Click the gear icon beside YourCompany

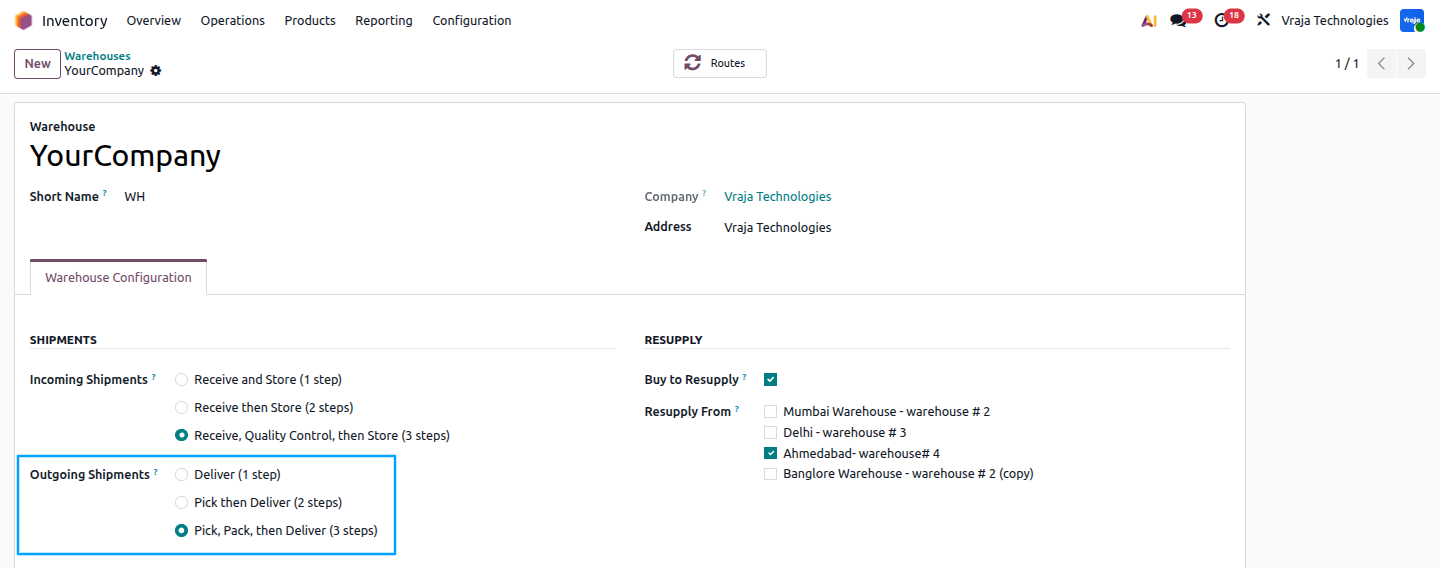[156, 71]
